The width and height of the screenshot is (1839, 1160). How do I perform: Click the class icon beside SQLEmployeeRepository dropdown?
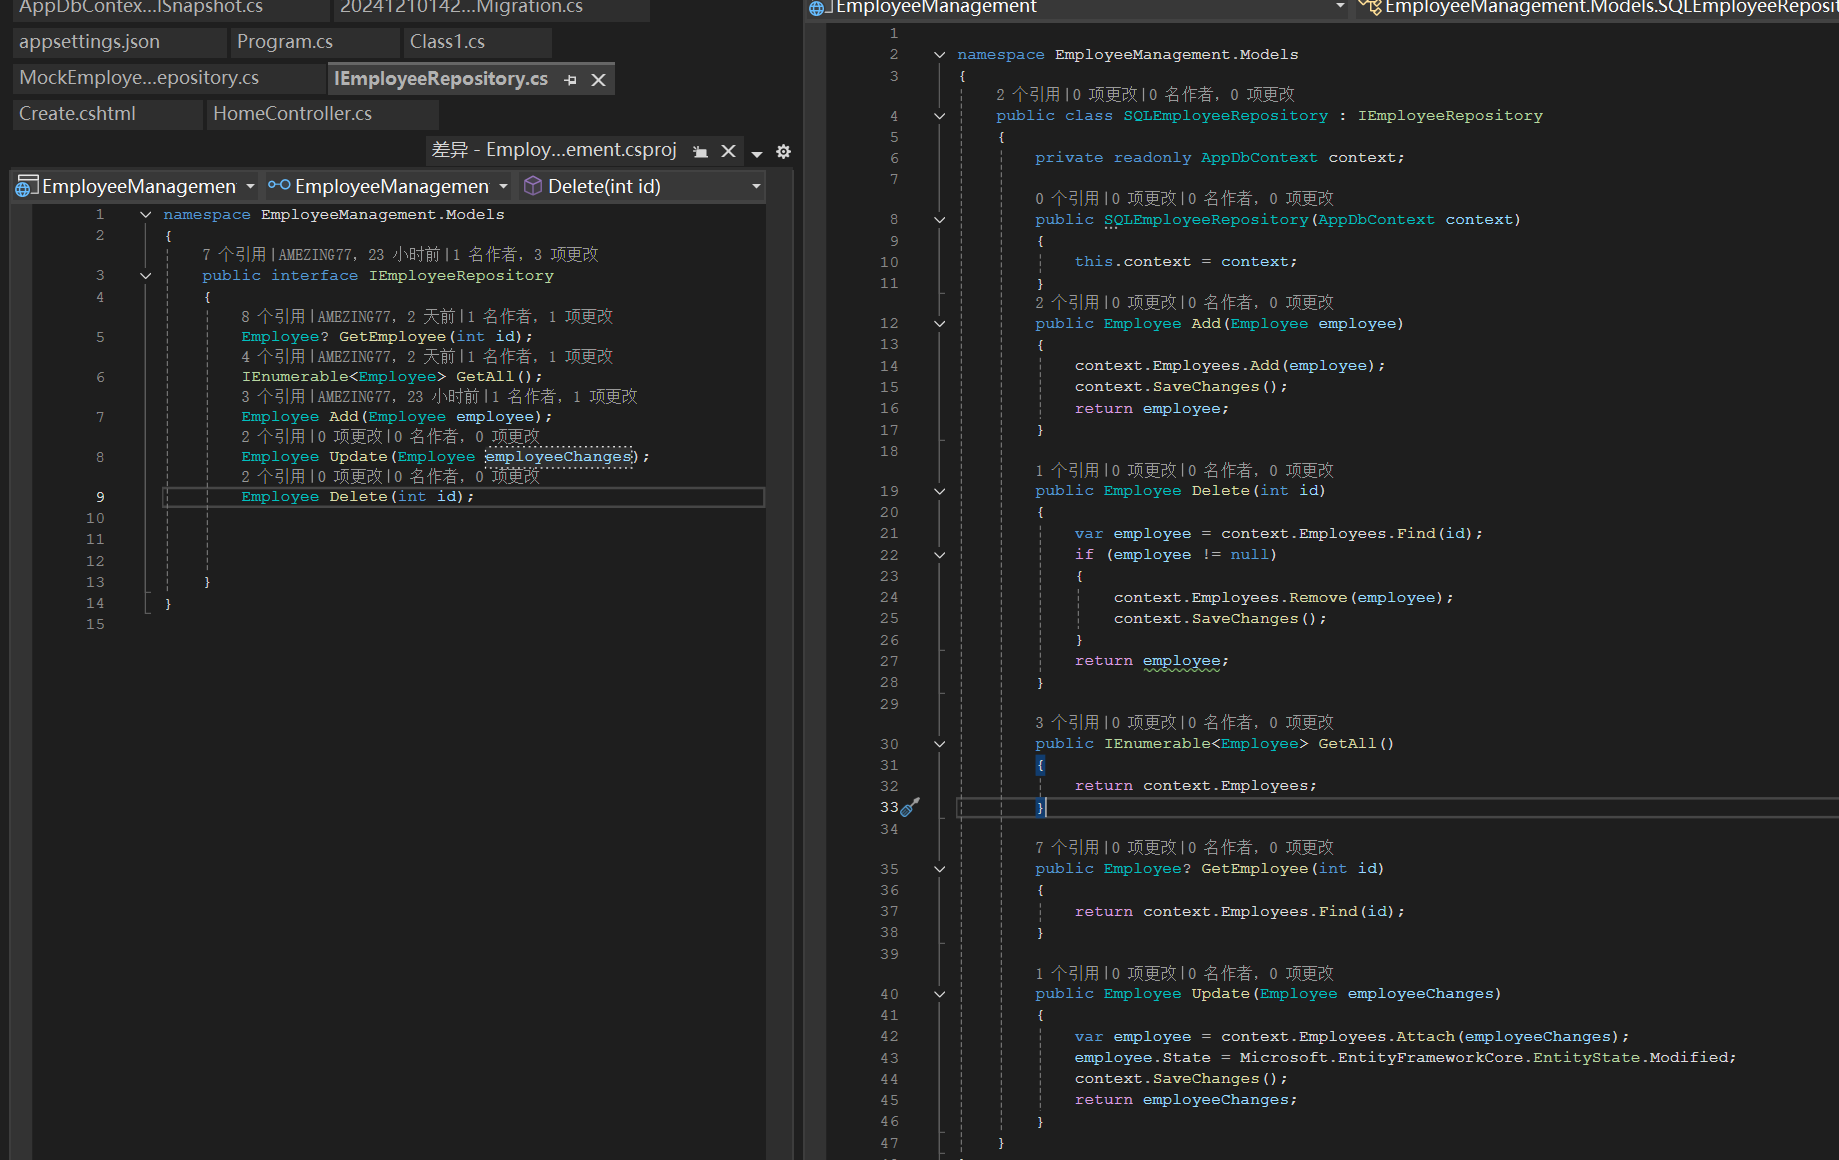tap(1370, 7)
